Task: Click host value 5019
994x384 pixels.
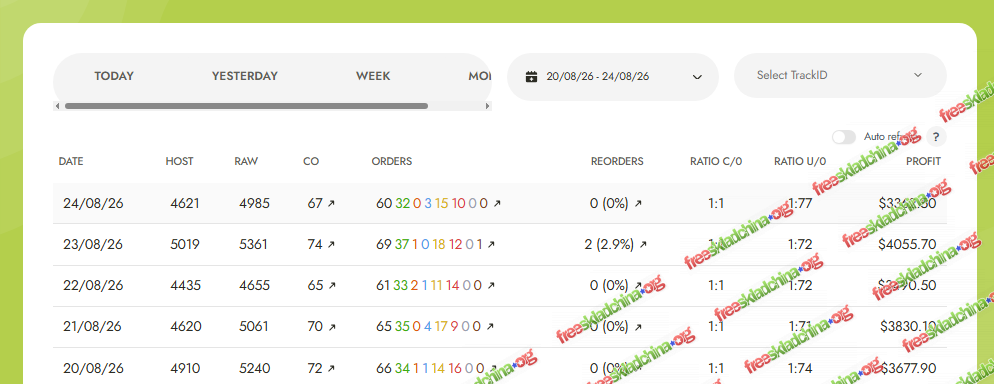Action: coord(185,245)
